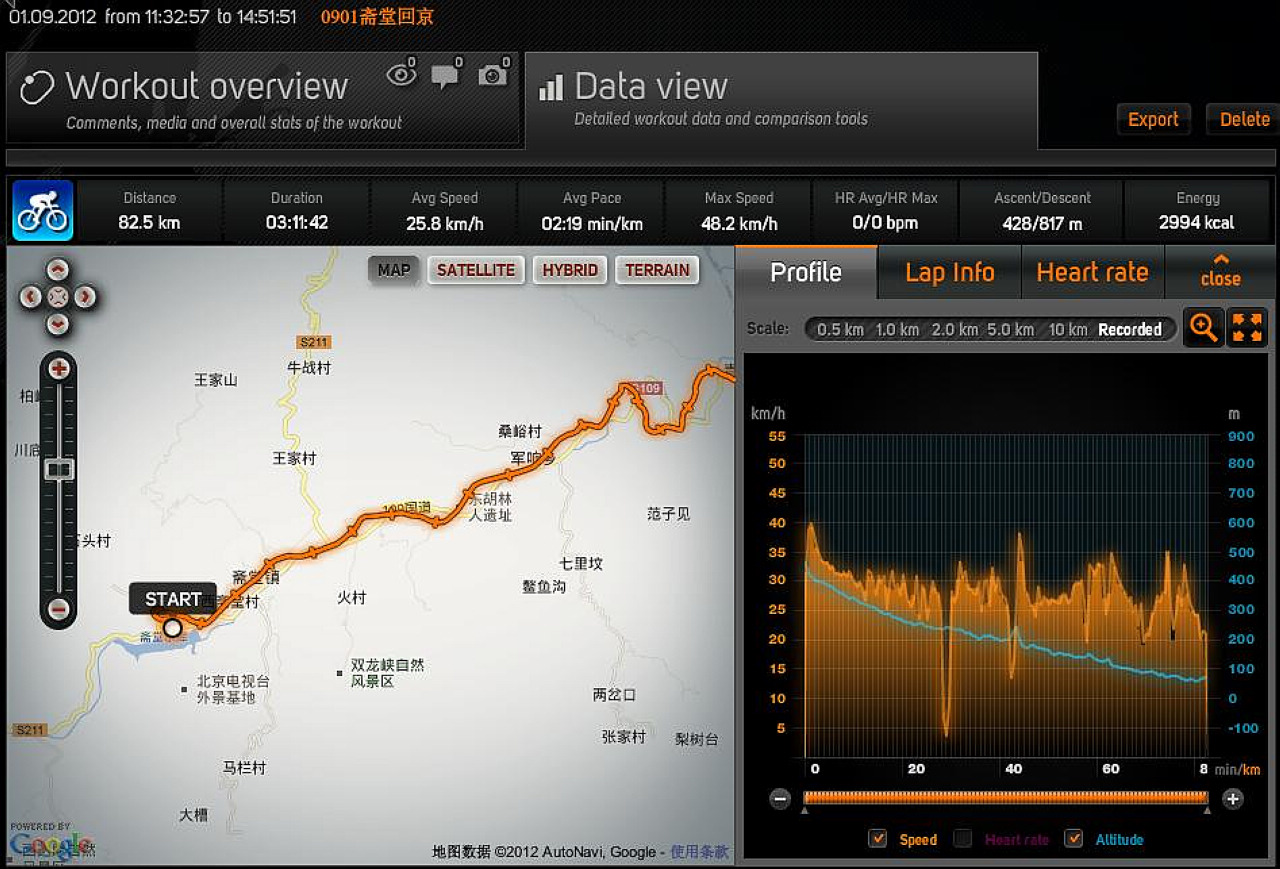This screenshot has height=869, width=1280.
Task: Expand chart range with plus circle button
Action: pyautogui.click(x=1233, y=798)
